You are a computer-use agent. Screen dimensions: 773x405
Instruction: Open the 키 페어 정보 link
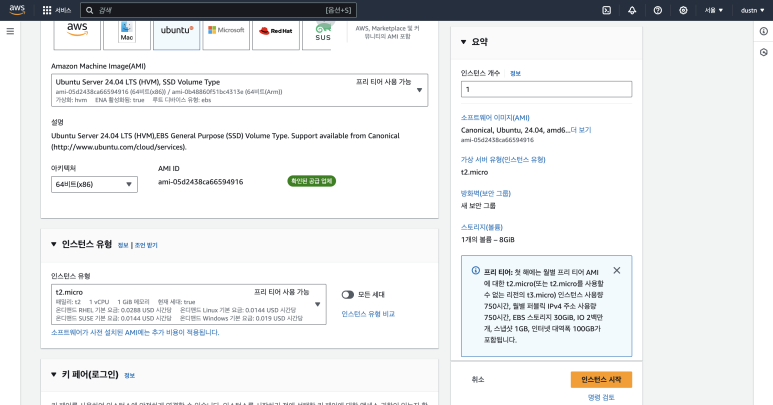129,375
